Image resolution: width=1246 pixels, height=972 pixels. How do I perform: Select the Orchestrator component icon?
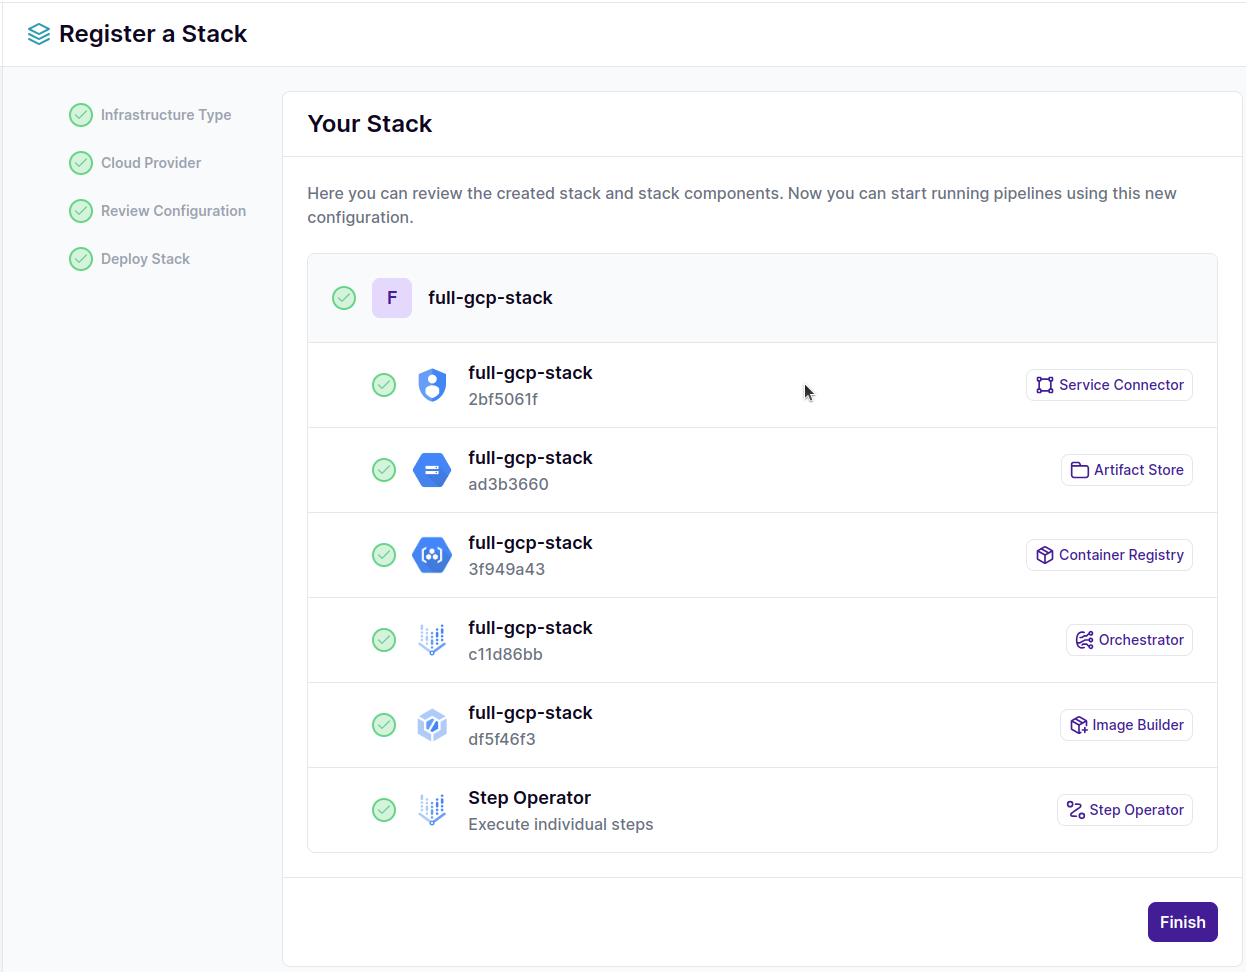click(432, 640)
